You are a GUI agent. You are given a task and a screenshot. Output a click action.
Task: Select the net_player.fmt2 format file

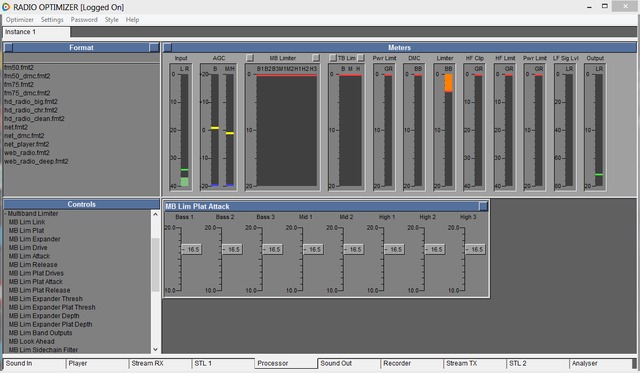27,144
